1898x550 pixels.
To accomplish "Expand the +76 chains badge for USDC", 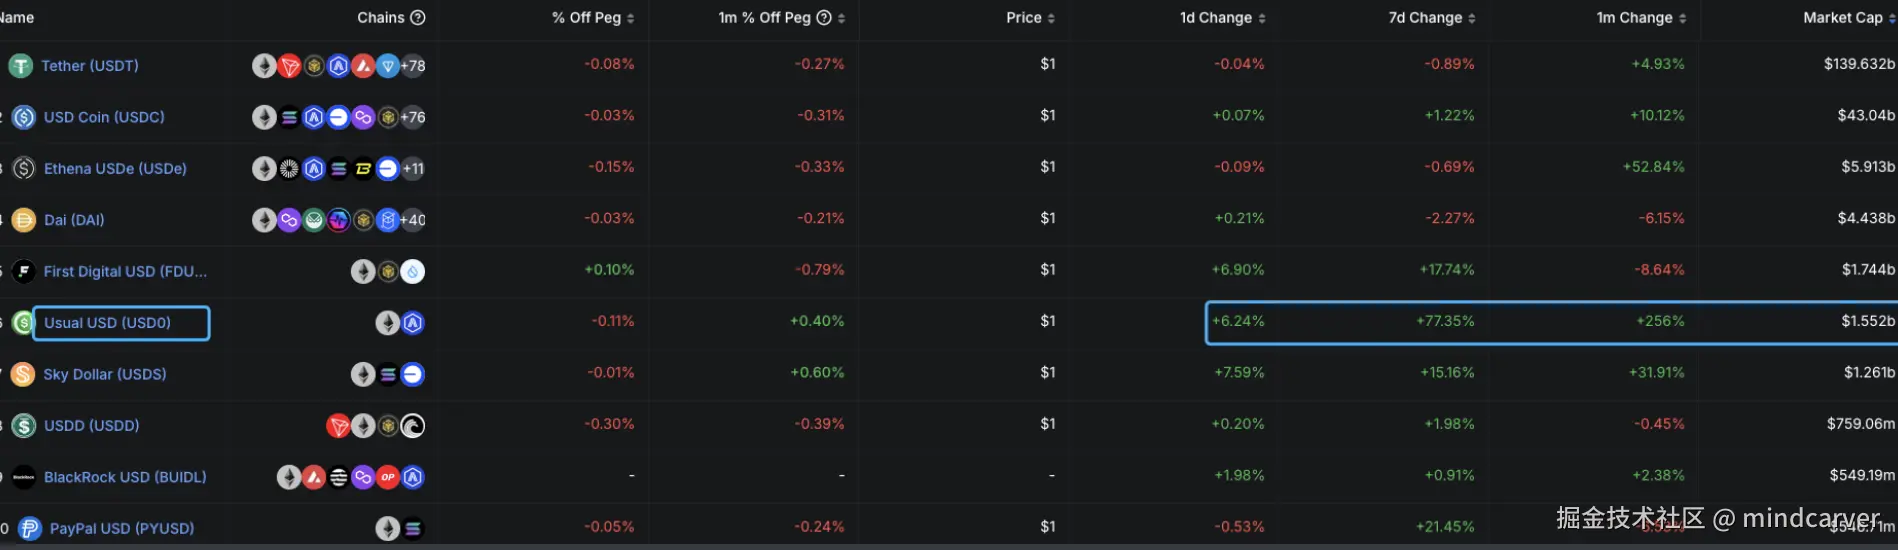I will [413, 117].
